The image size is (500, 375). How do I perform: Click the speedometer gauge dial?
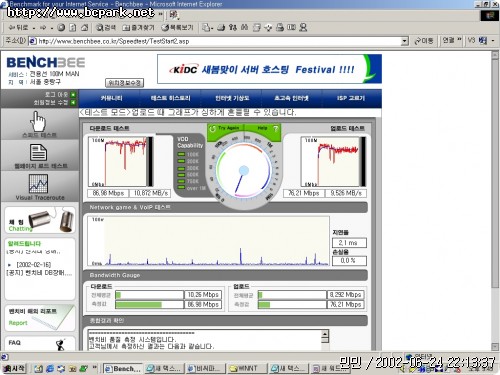[244, 170]
